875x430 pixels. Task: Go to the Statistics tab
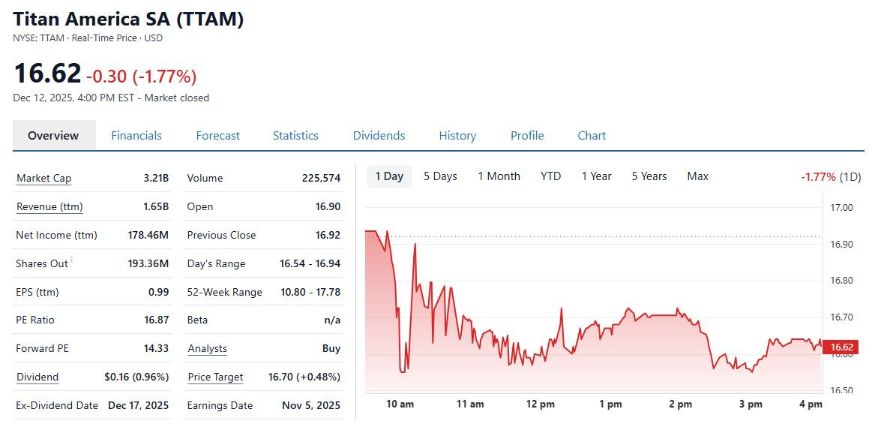[295, 136]
